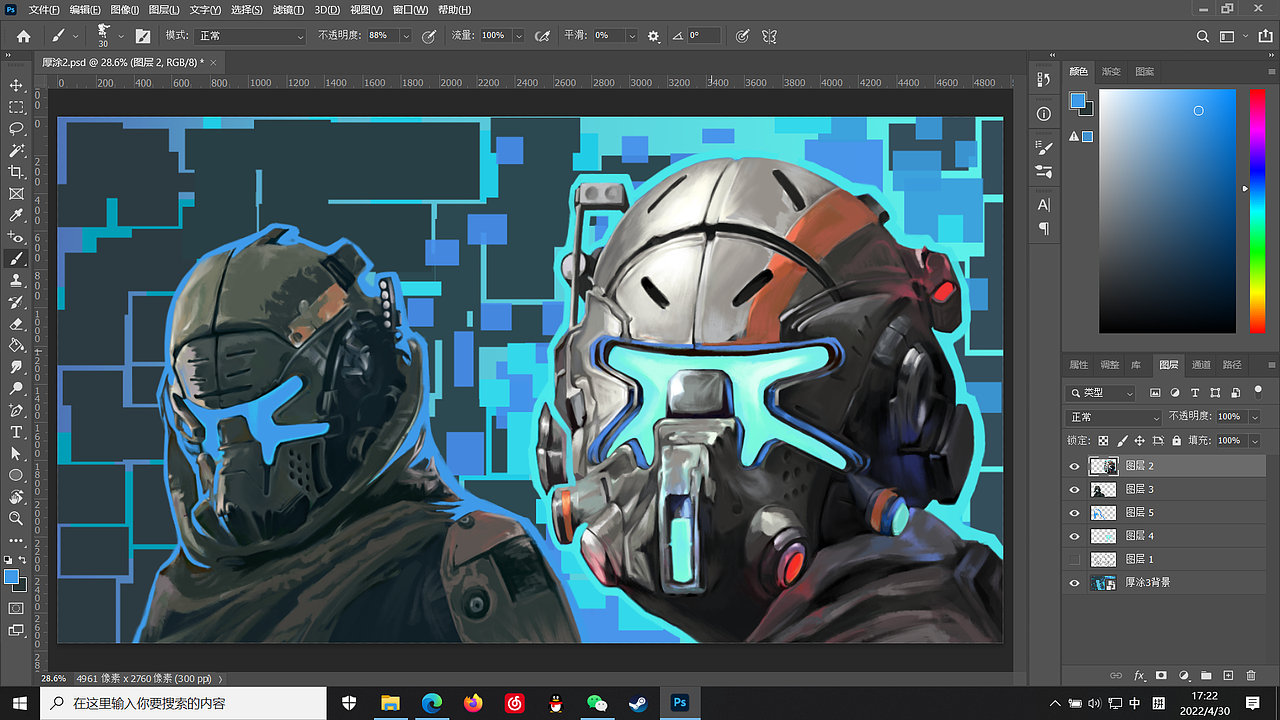Switch to the 通道 channels tab

coord(1201,365)
